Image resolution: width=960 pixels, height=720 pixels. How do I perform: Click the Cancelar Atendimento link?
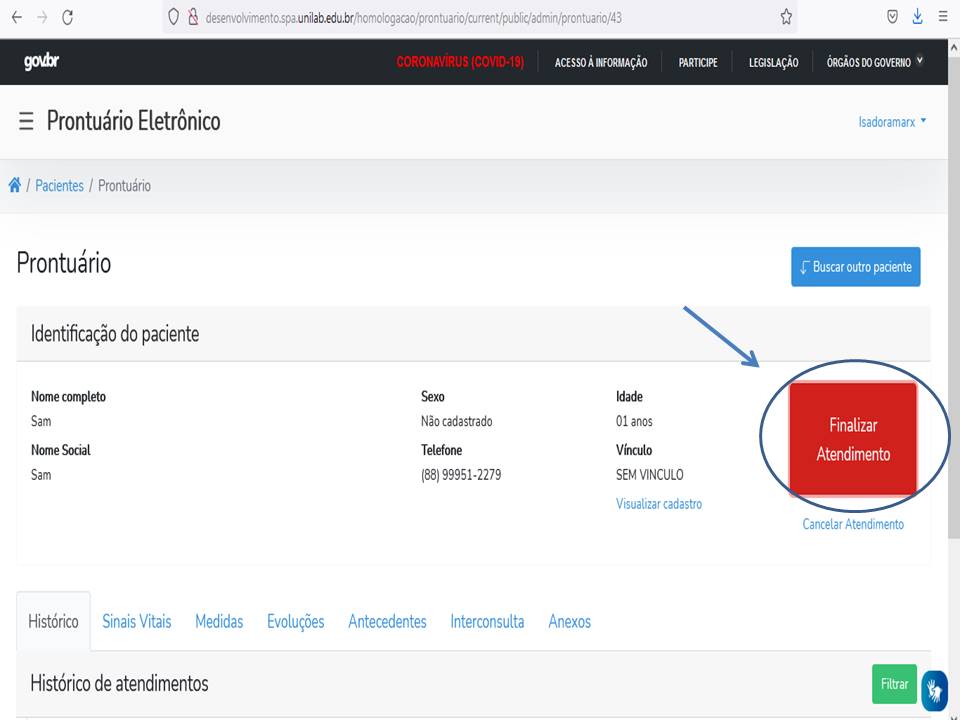click(853, 524)
